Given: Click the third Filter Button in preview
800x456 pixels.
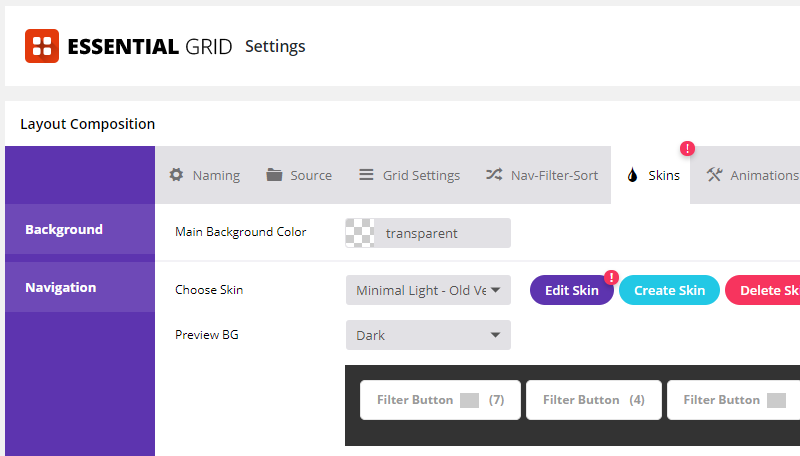Looking at the screenshot, I should tap(734, 400).
